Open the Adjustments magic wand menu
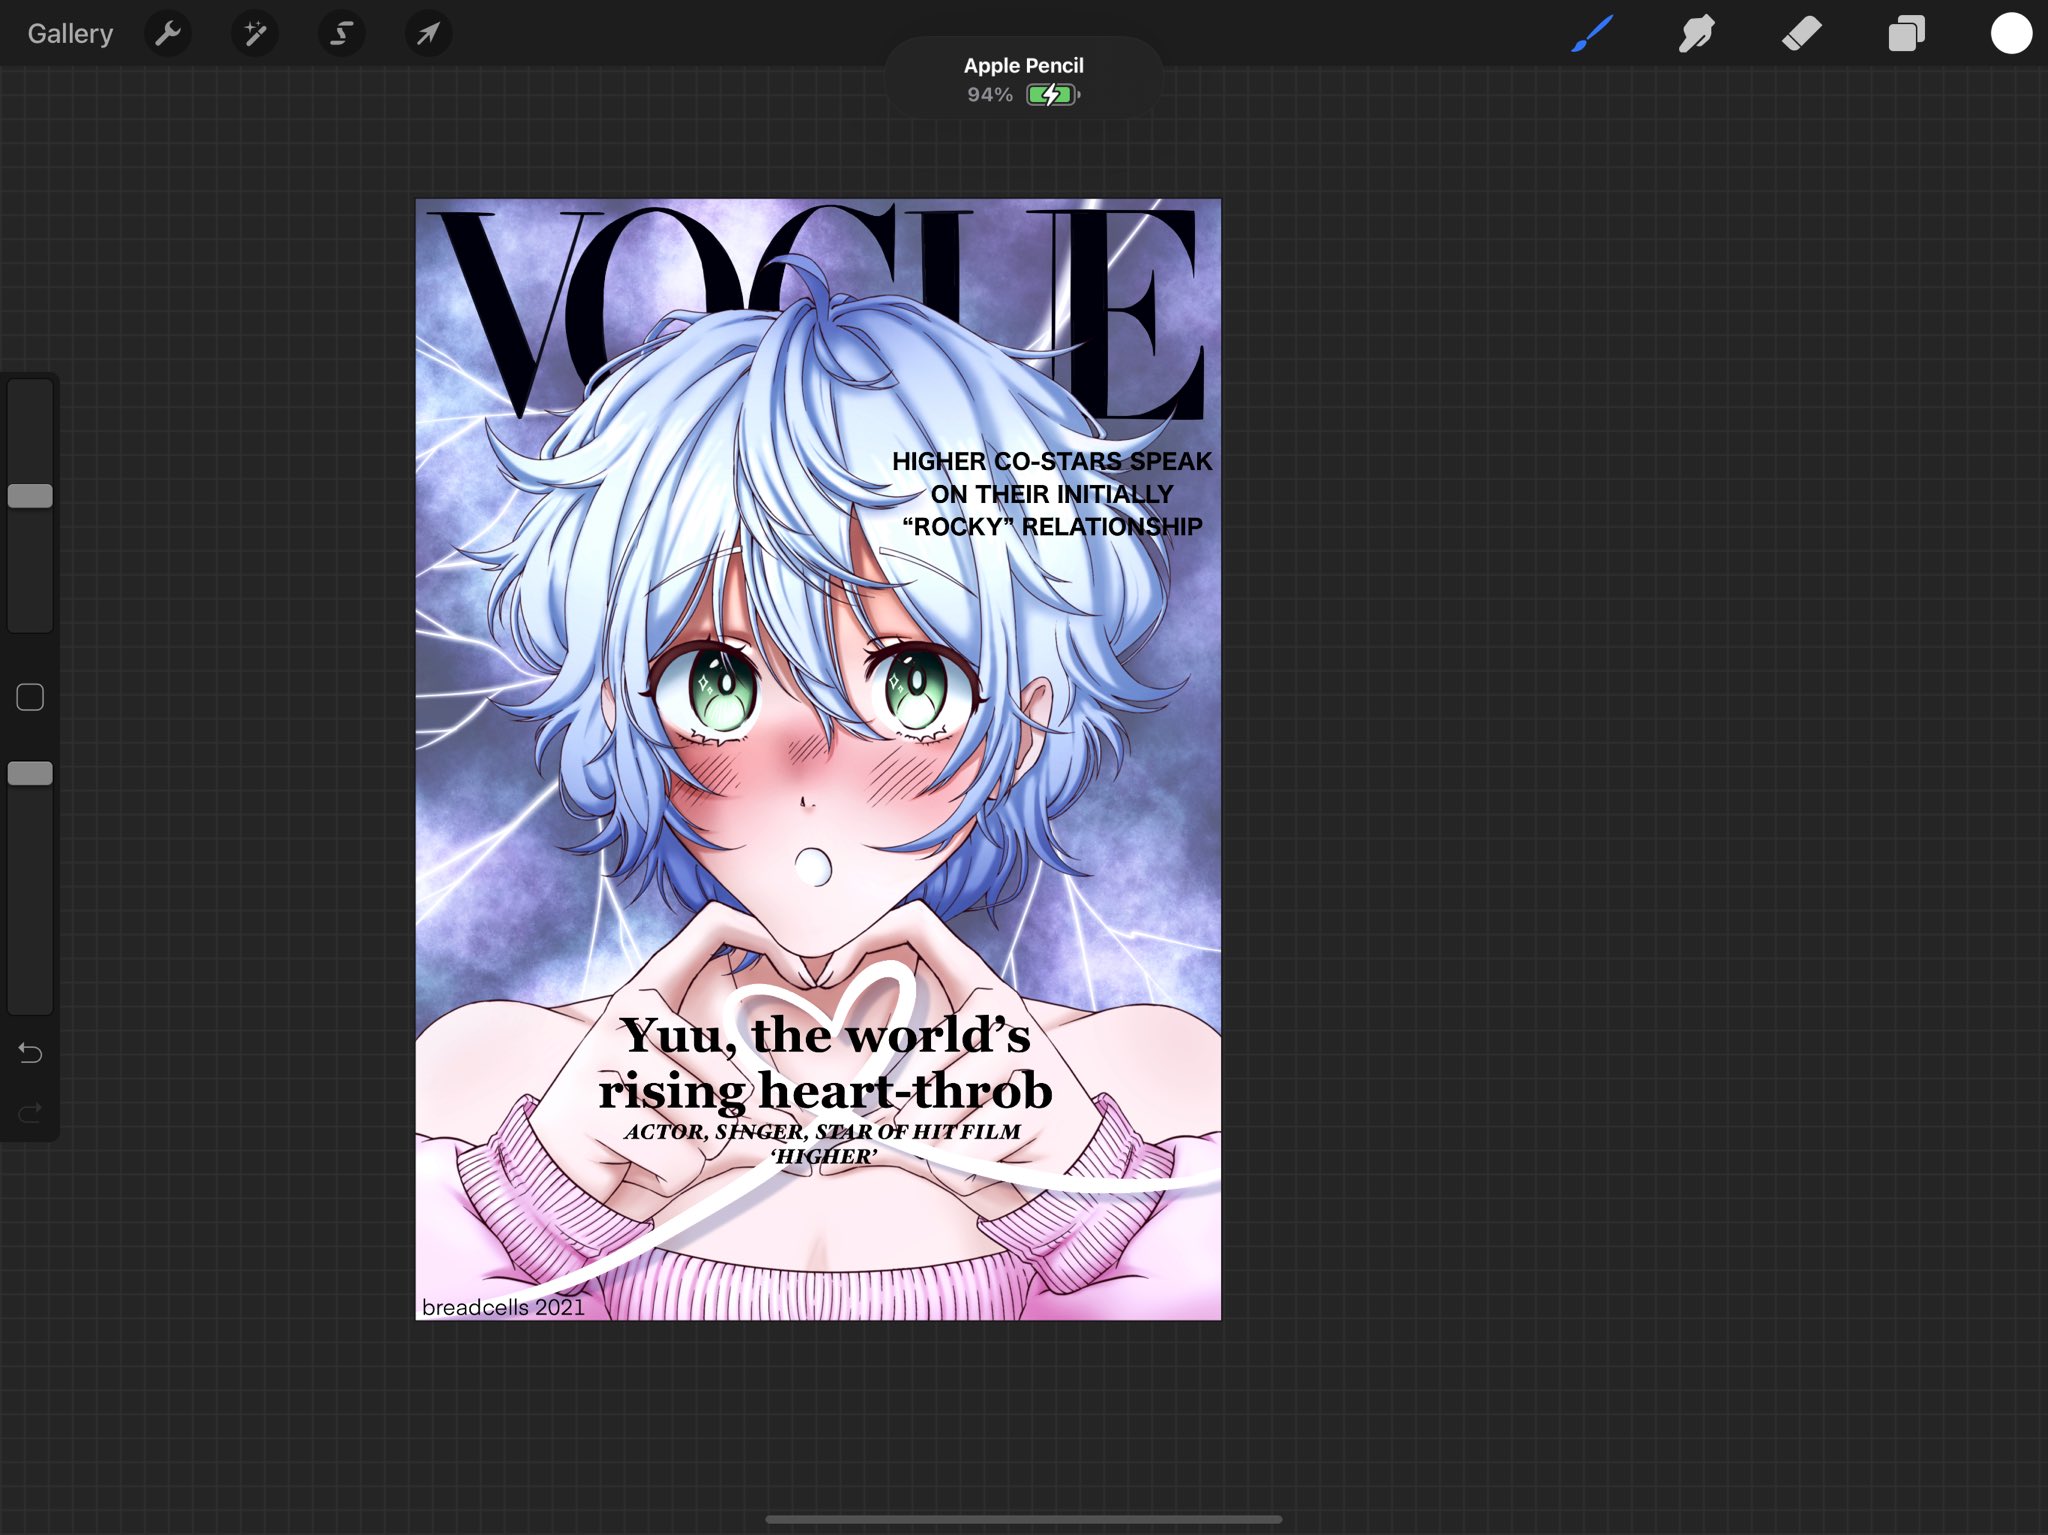The height and width of the screenshot is (1535, 2048). pyautogui.click(x=255, y=34)
